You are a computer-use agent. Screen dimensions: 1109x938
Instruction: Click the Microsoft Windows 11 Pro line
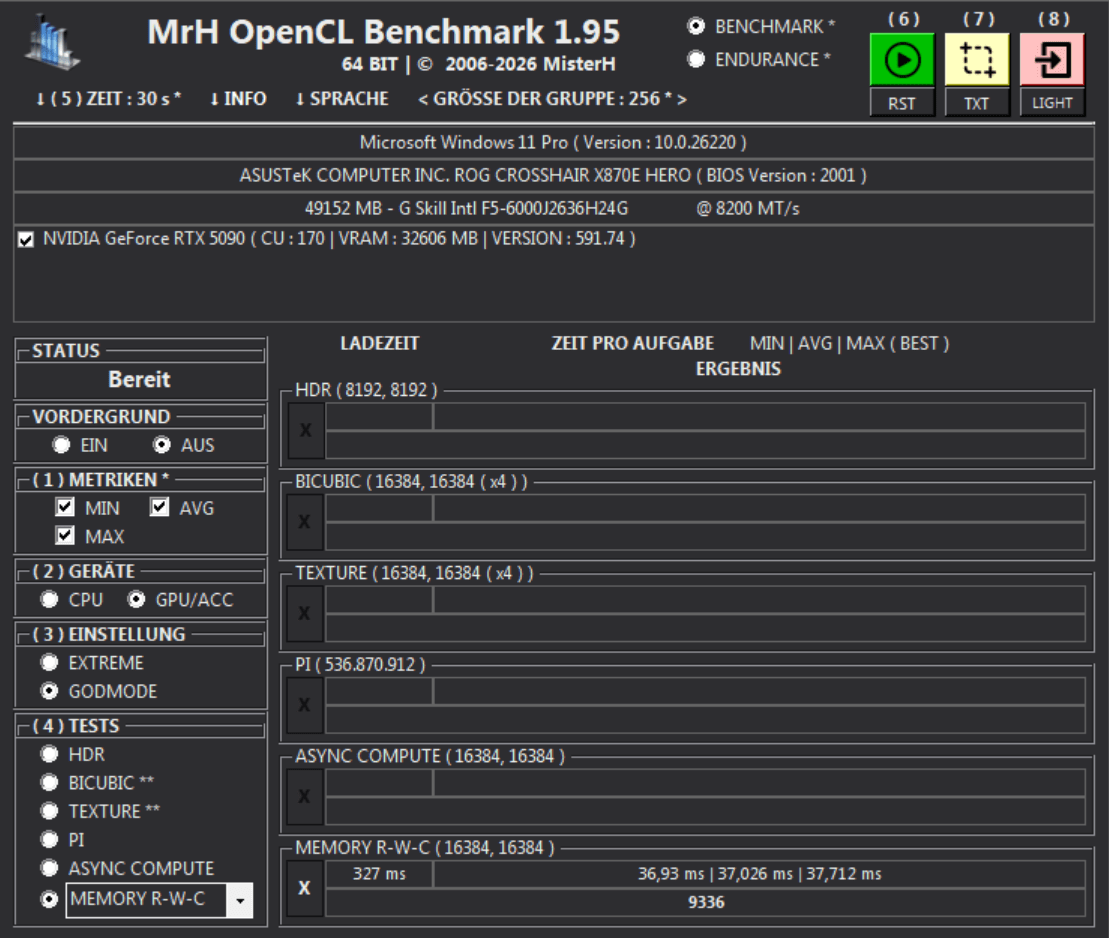(553, 143)
